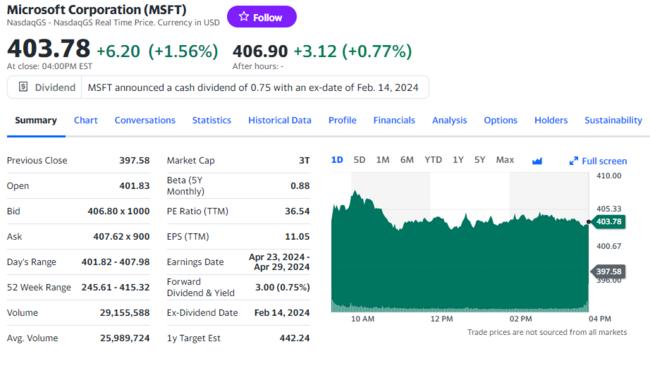This screenshot has width=650, height=368.
Task: Select the YTD chart range
Action: tap(433, 160)
